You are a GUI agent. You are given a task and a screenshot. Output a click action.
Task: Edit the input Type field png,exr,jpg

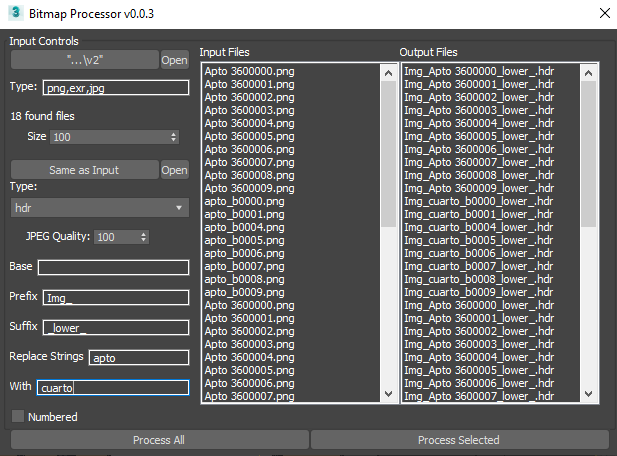[116, 87]
